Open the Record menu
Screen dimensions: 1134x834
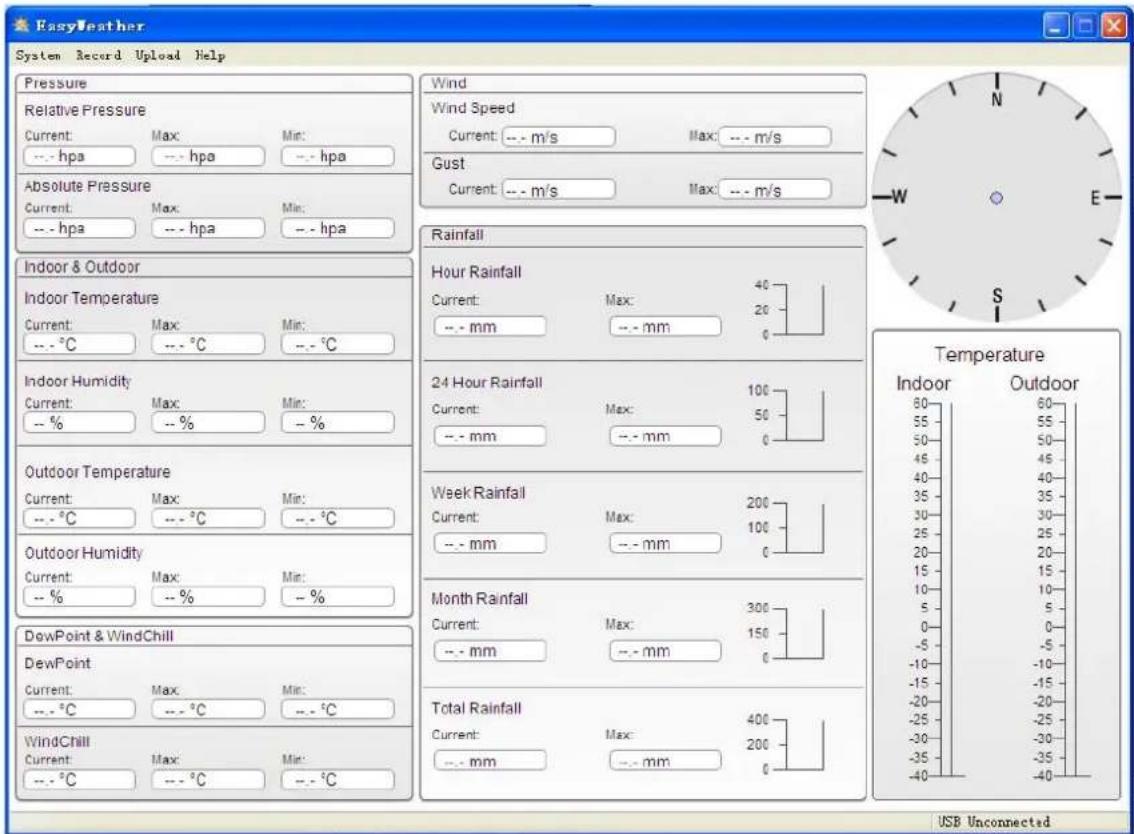point(98,55)
